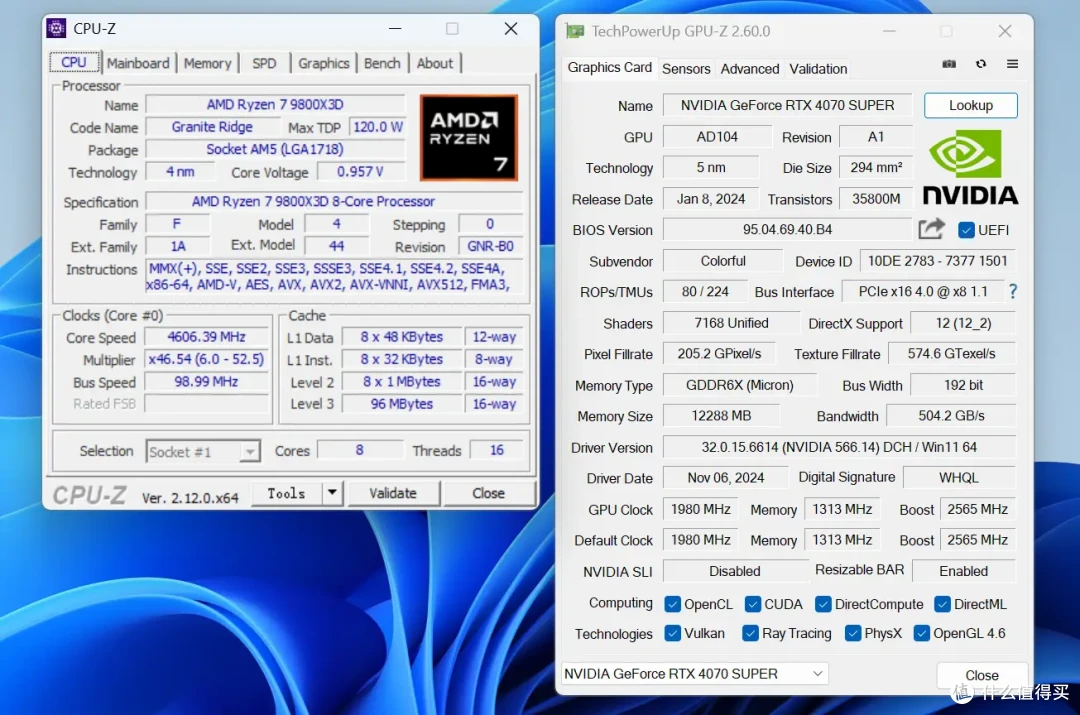Toggle the PhysX checkbox

pyautogui.click(x=853, y=633)
